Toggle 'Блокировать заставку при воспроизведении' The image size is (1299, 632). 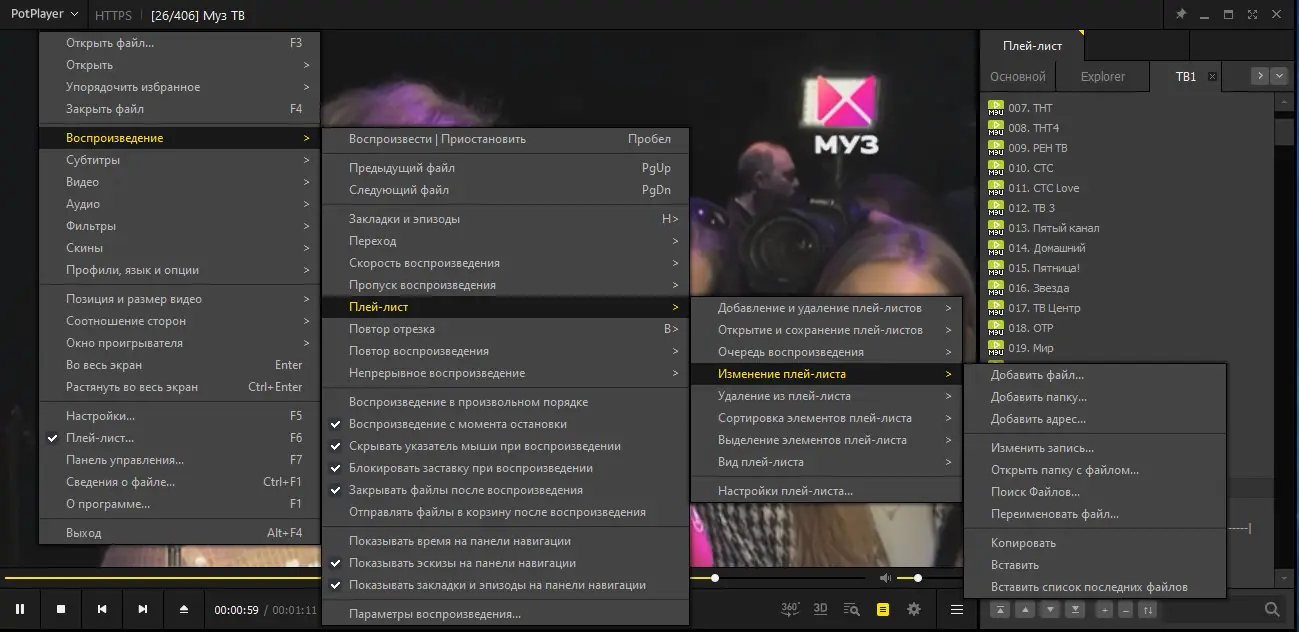coord(505,468)
